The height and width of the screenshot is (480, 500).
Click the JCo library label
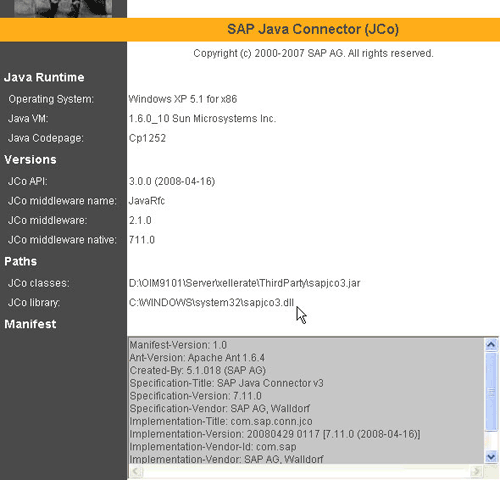(34, 303)
